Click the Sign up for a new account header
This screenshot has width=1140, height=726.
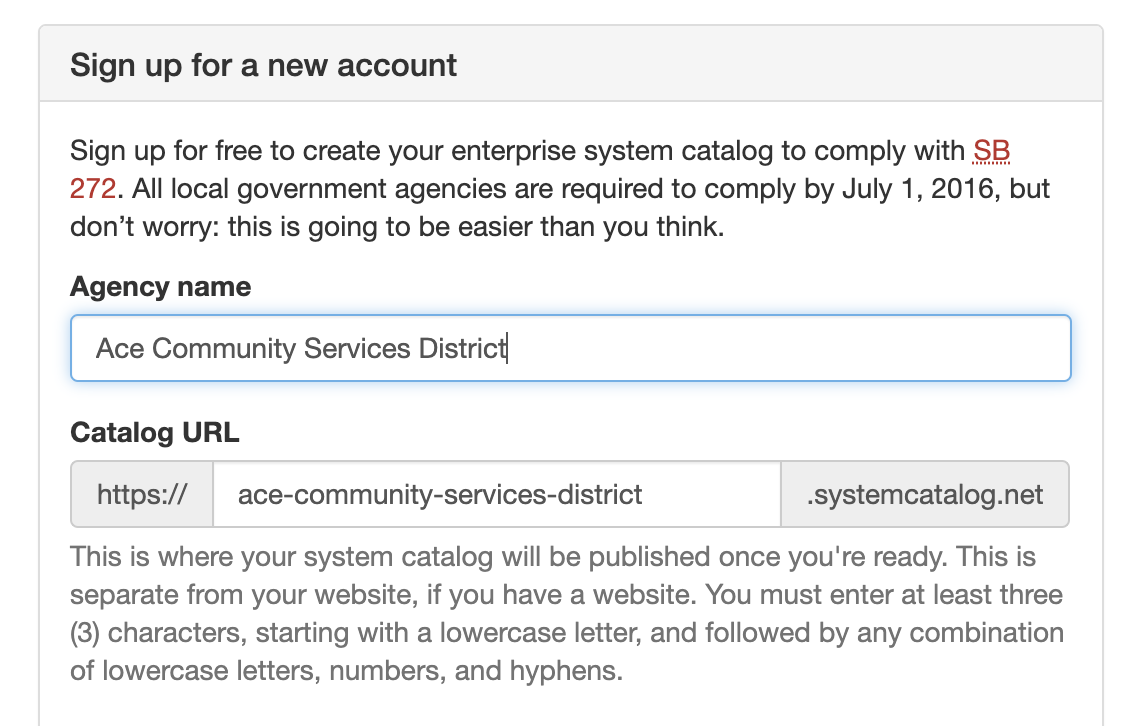262,64
